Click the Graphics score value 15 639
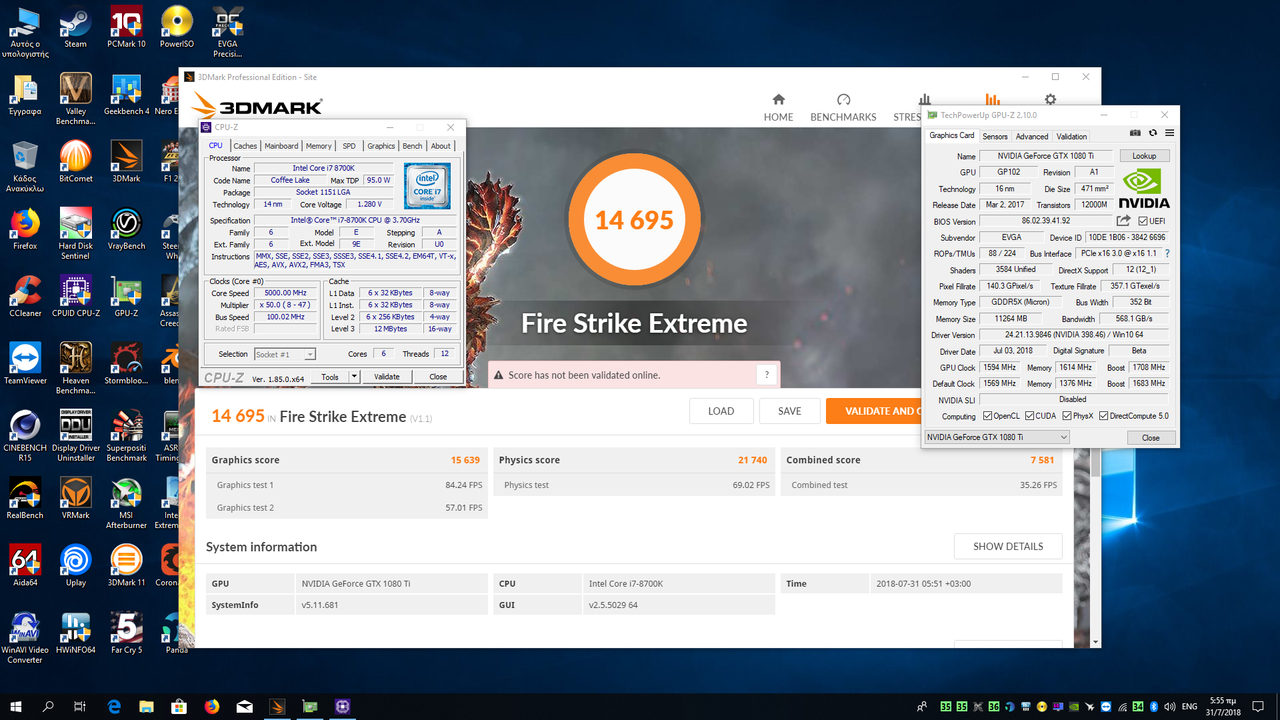Screen dimensions: 1280x720 pos(465,460)
